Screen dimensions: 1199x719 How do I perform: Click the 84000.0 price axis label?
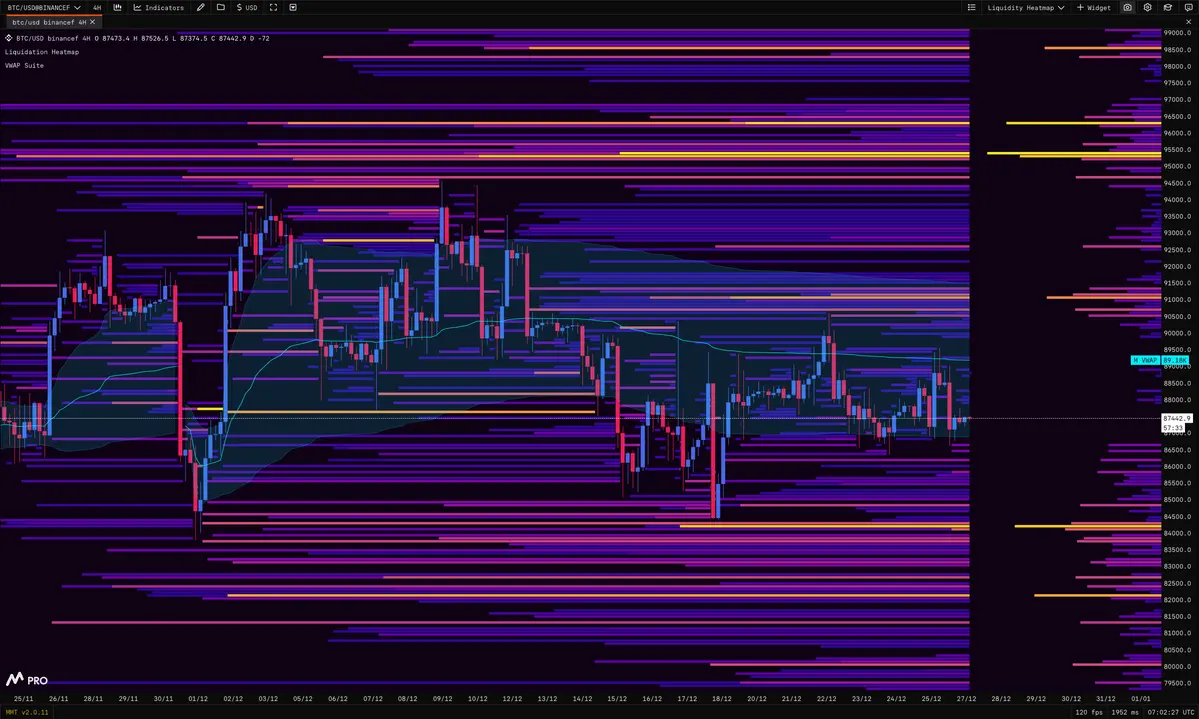tap(1176, 533)
